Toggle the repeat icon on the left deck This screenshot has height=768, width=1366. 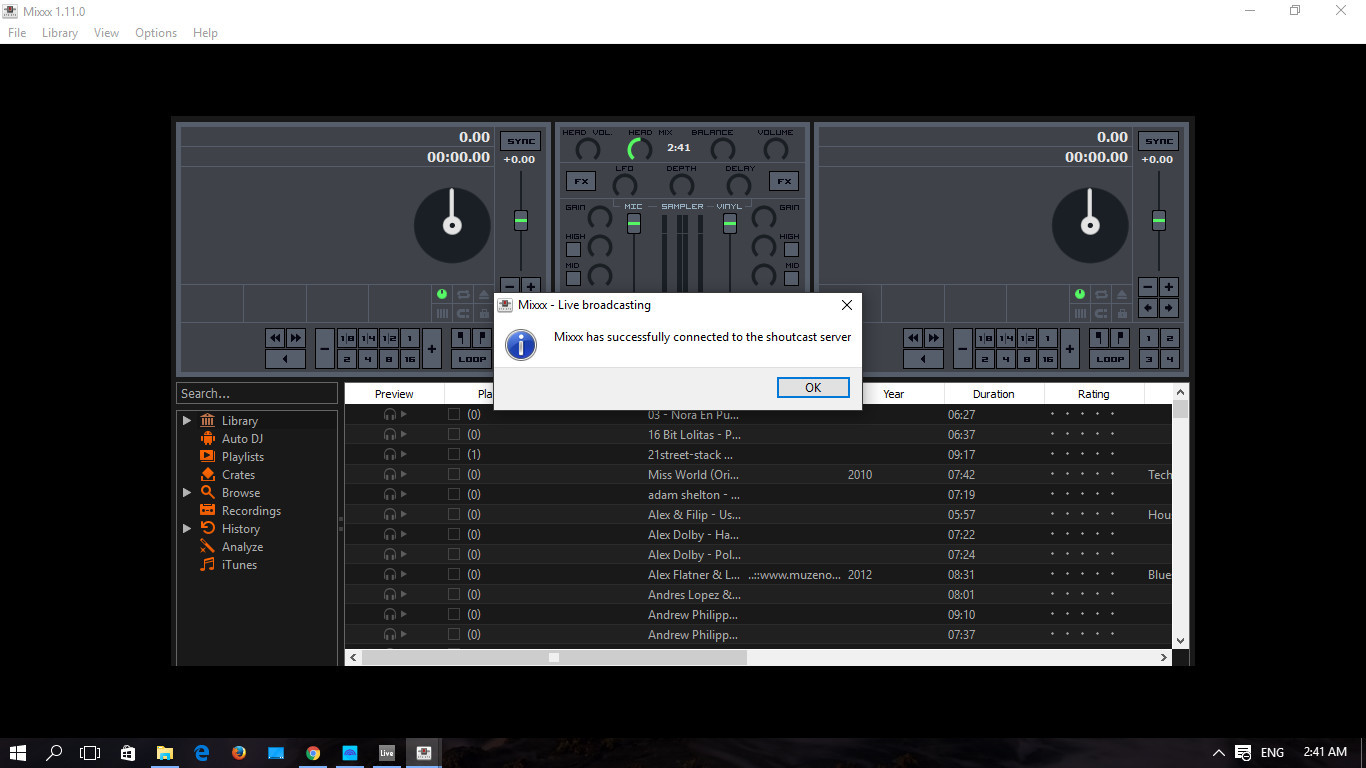[x=462, y=294]
